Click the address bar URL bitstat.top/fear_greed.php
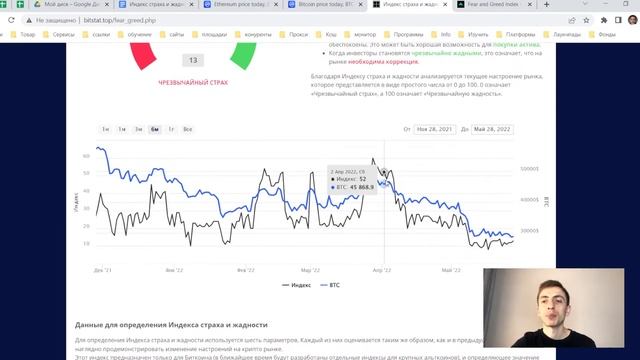This screenshot has height=360, width=640. (x=120, y=20)
